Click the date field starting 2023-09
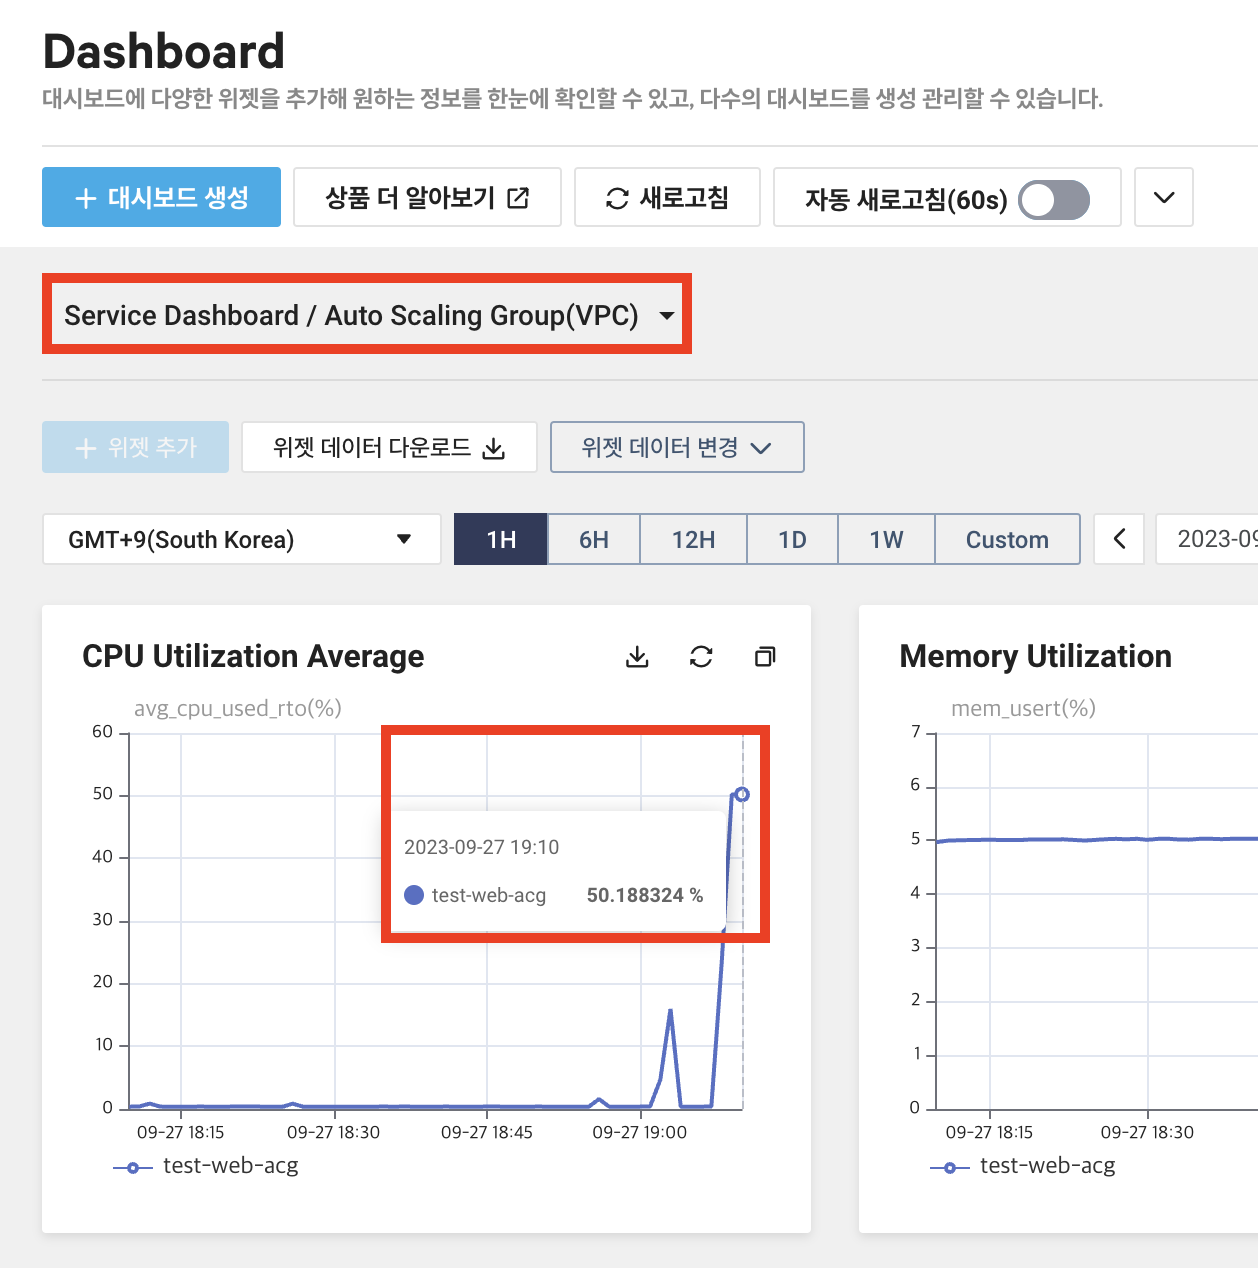 1207,539
